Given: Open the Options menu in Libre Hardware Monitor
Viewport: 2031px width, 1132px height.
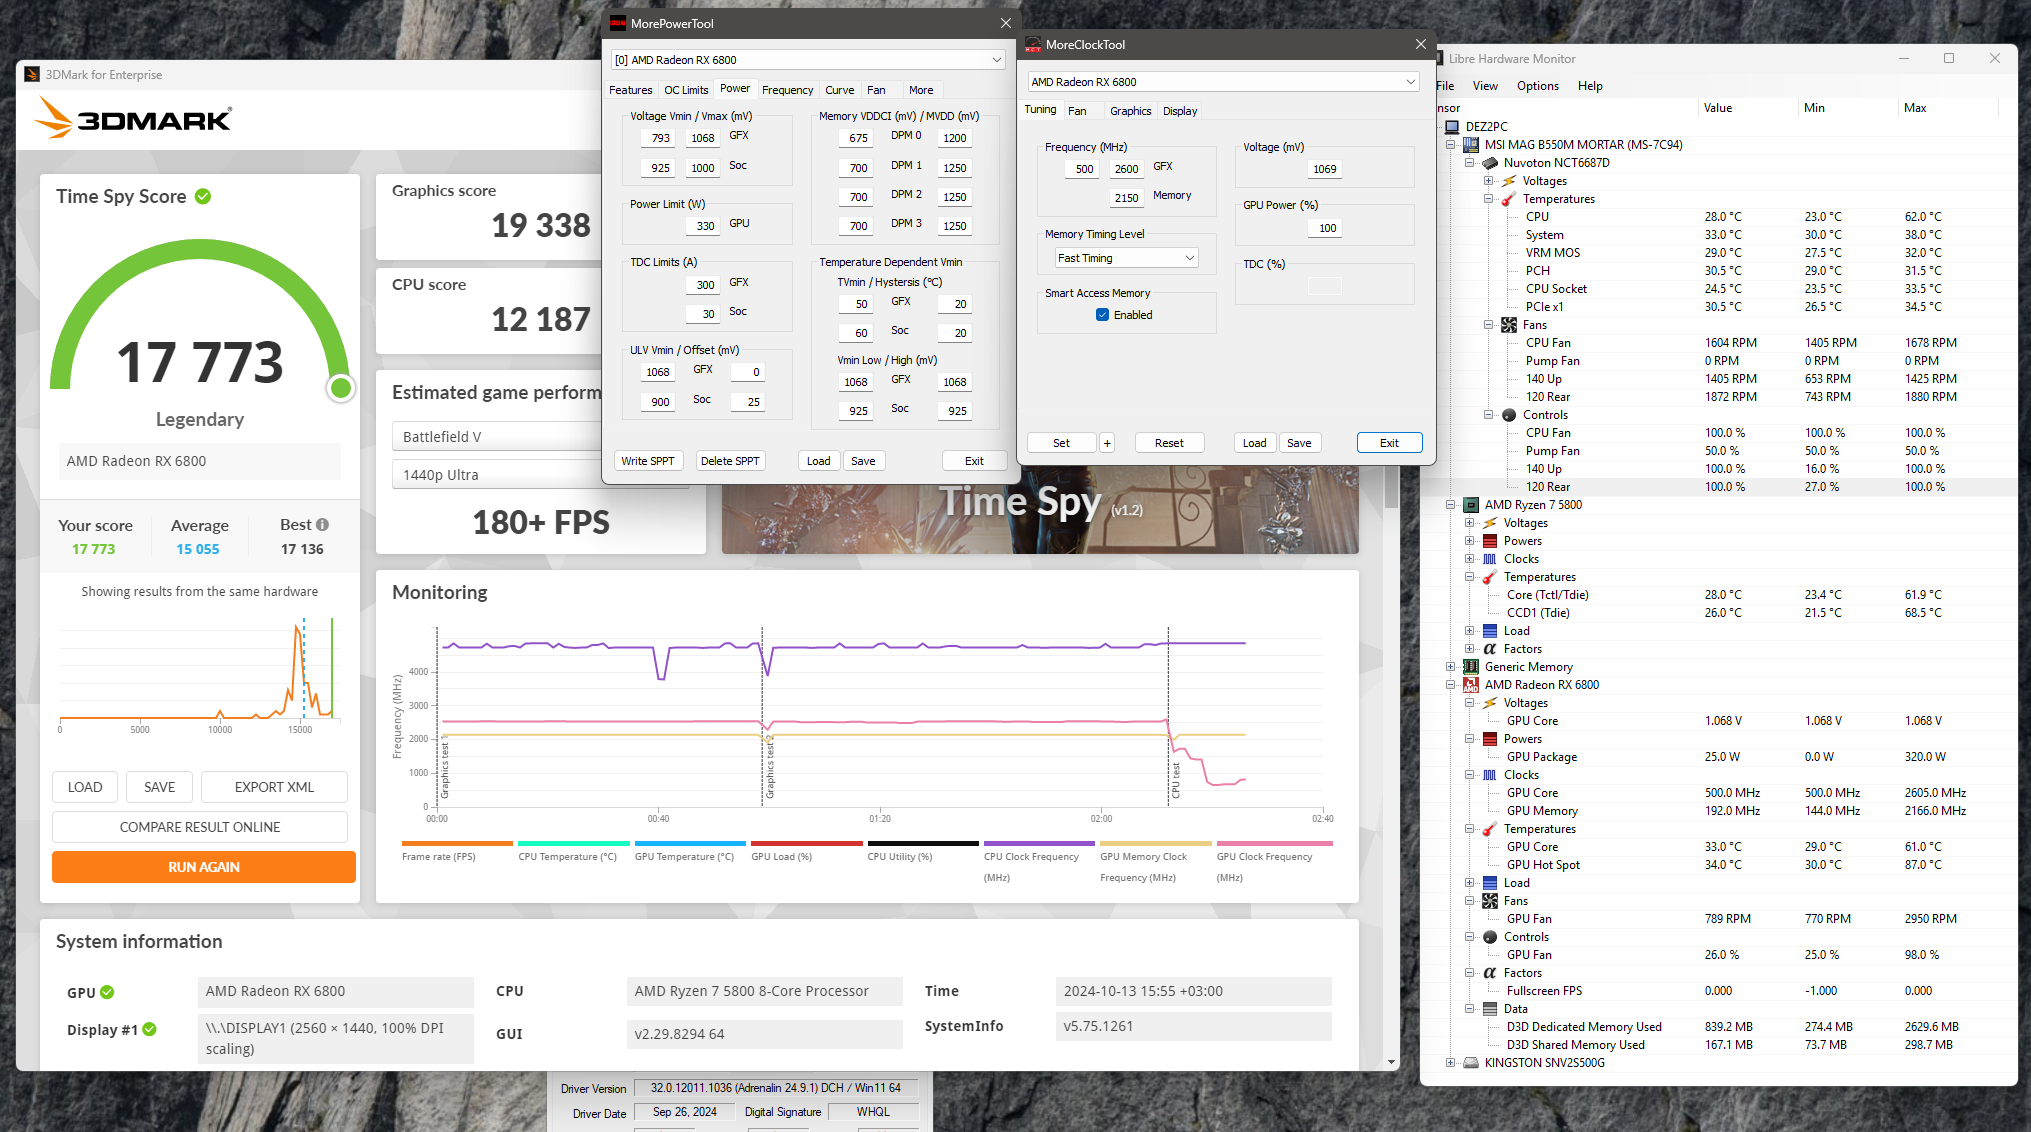Looking at the screenshot, I should click(1537, 86).
